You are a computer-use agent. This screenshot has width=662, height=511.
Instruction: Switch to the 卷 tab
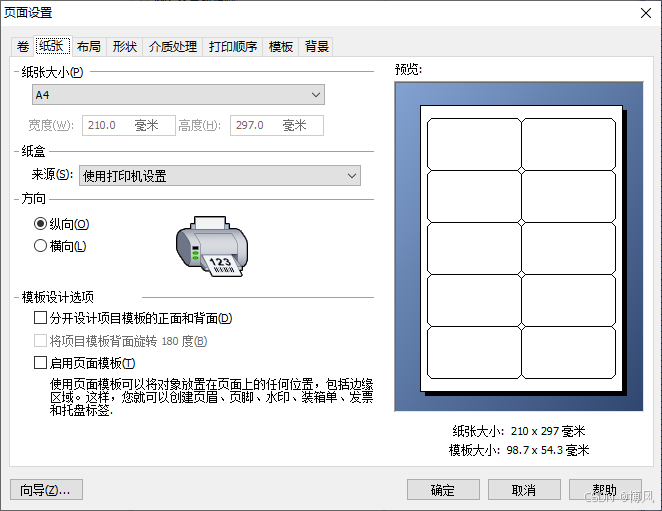coord(23,46)
